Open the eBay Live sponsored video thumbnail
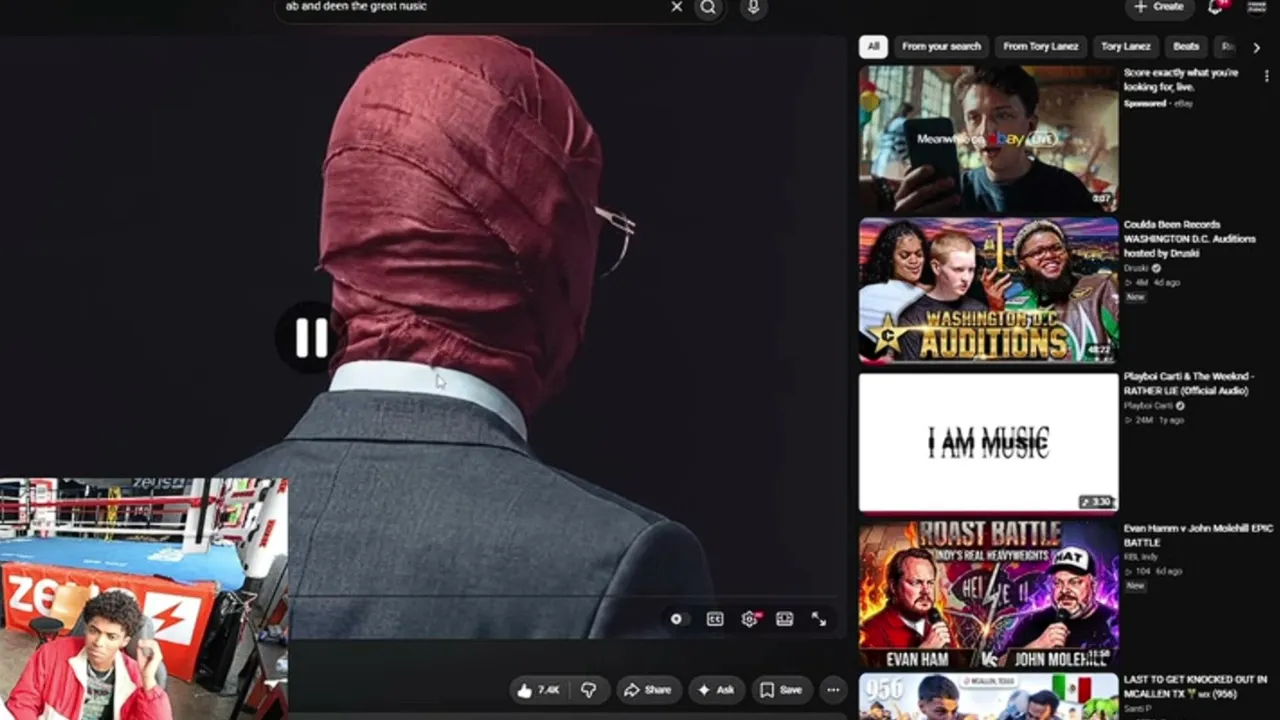 [x=988, y=138]
